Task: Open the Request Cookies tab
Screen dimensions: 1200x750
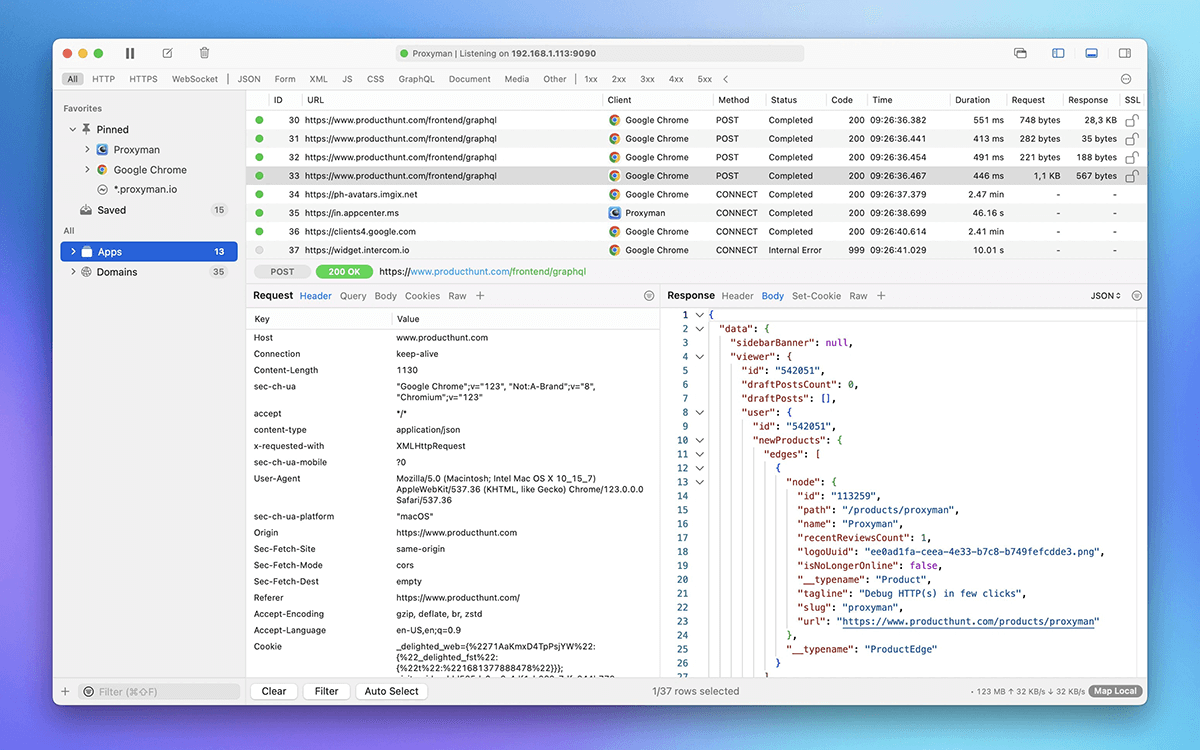Action: [422, 296]
